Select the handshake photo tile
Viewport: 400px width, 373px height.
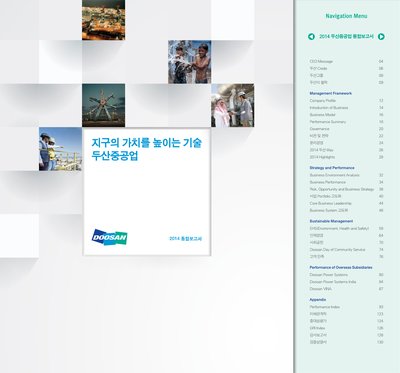233,105
